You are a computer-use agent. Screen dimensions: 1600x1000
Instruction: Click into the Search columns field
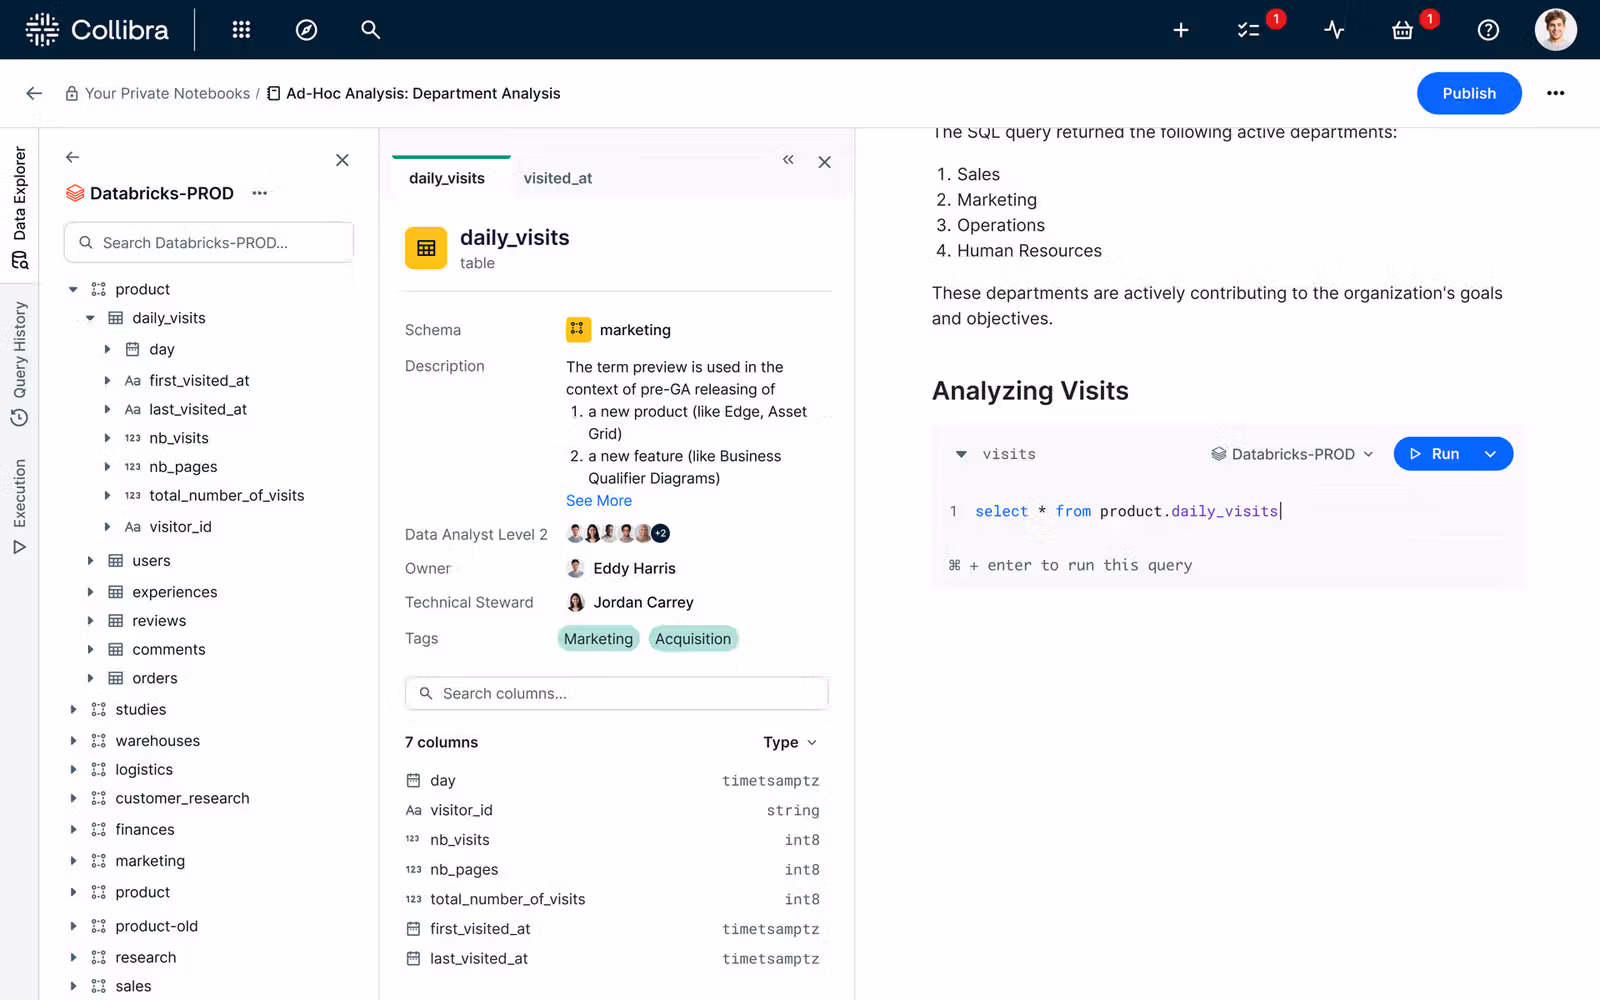click(x=616, y=693)
